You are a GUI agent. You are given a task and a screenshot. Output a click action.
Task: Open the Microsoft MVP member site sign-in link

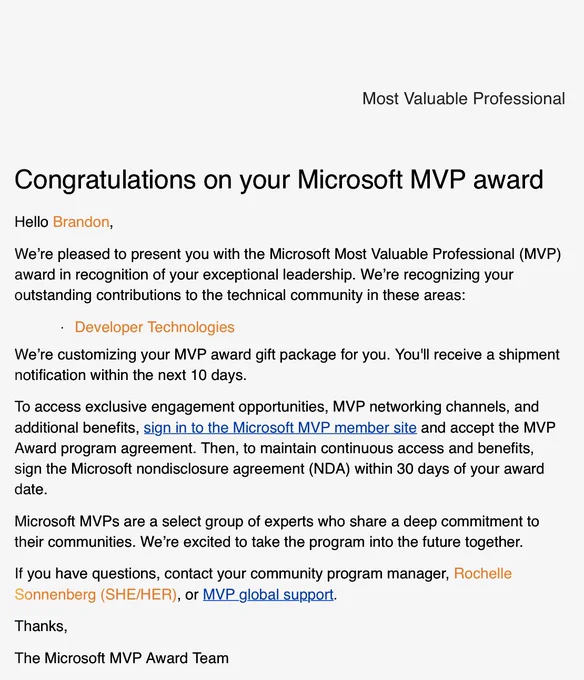click(x=280, y=428)
